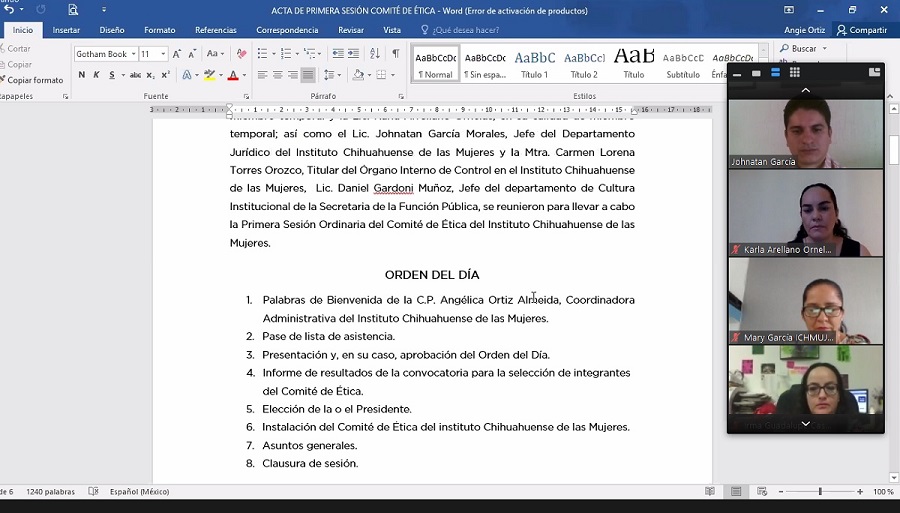The image size is (900, 513).
Task: Toggle underline (S) formatting
Action: click(x=112, y=75)
